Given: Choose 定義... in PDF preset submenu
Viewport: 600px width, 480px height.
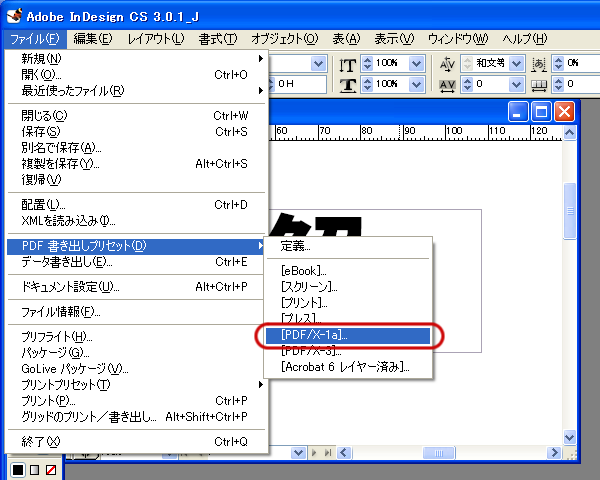Looking at the screenshot, I should coord(348,246).
